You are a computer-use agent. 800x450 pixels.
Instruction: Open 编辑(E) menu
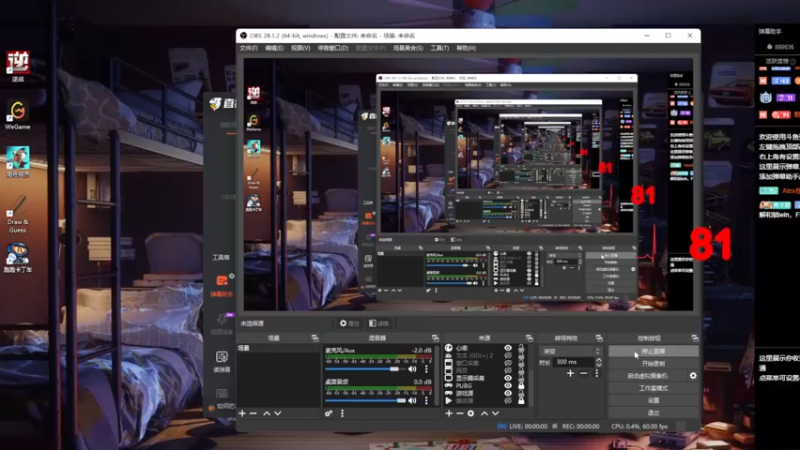[274, 48]
